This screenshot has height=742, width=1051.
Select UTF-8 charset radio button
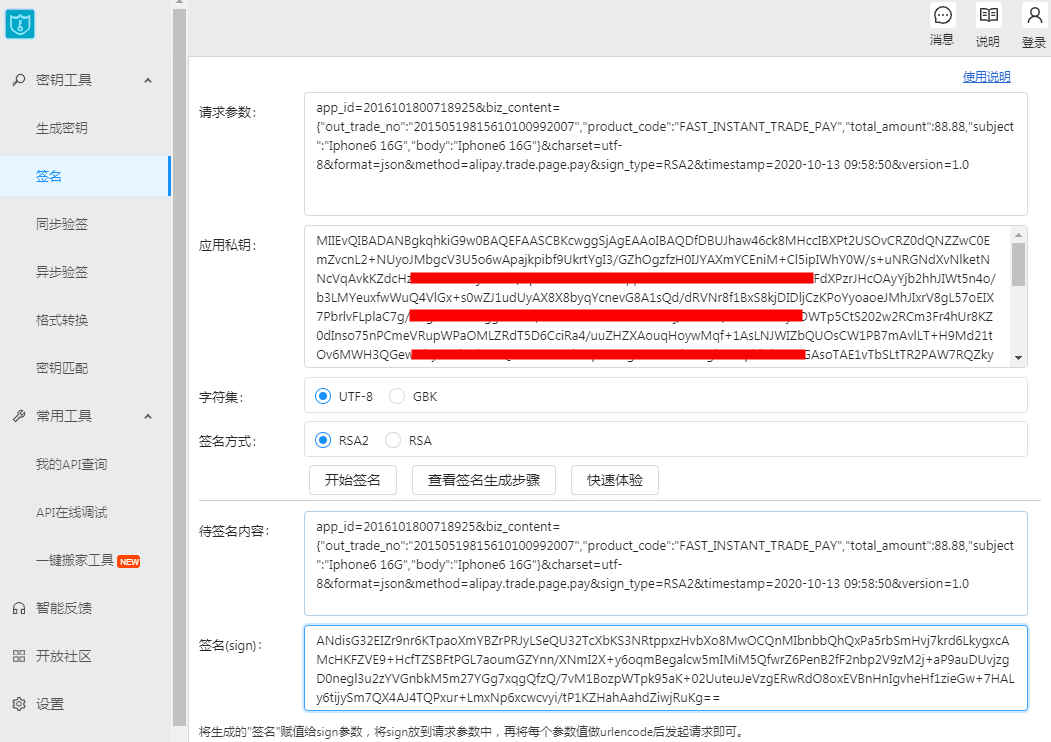323,396
